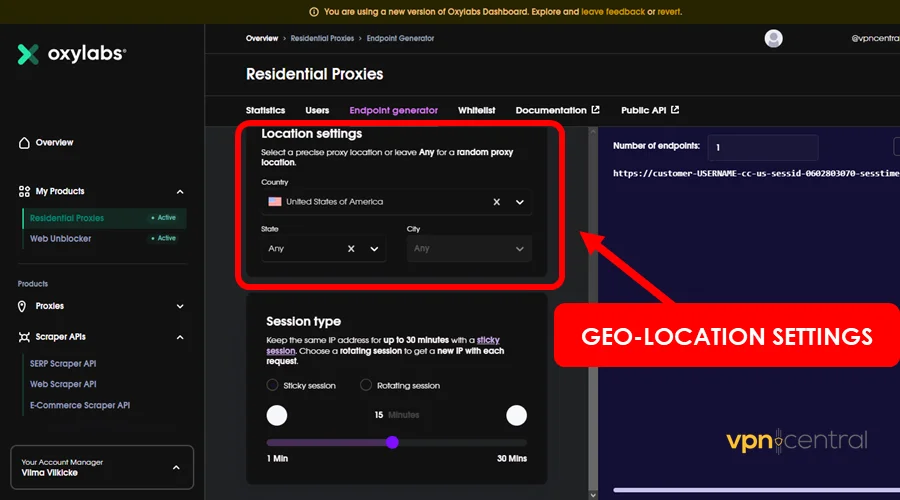Select the Rotating session radio button
The width and height of the screenshot is (900, 500).
click(366, 385)
